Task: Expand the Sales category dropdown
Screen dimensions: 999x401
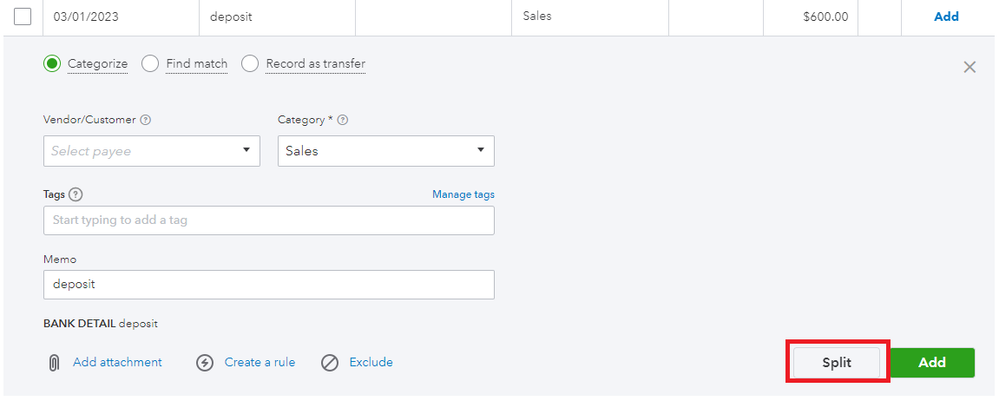Action: pyautogui.click(x=385, y=151)
